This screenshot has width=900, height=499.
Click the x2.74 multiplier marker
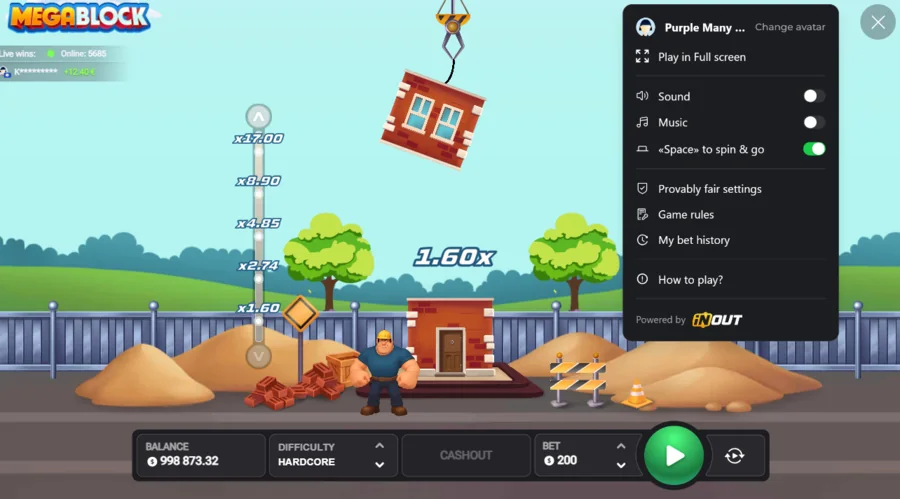click(258, 266)
